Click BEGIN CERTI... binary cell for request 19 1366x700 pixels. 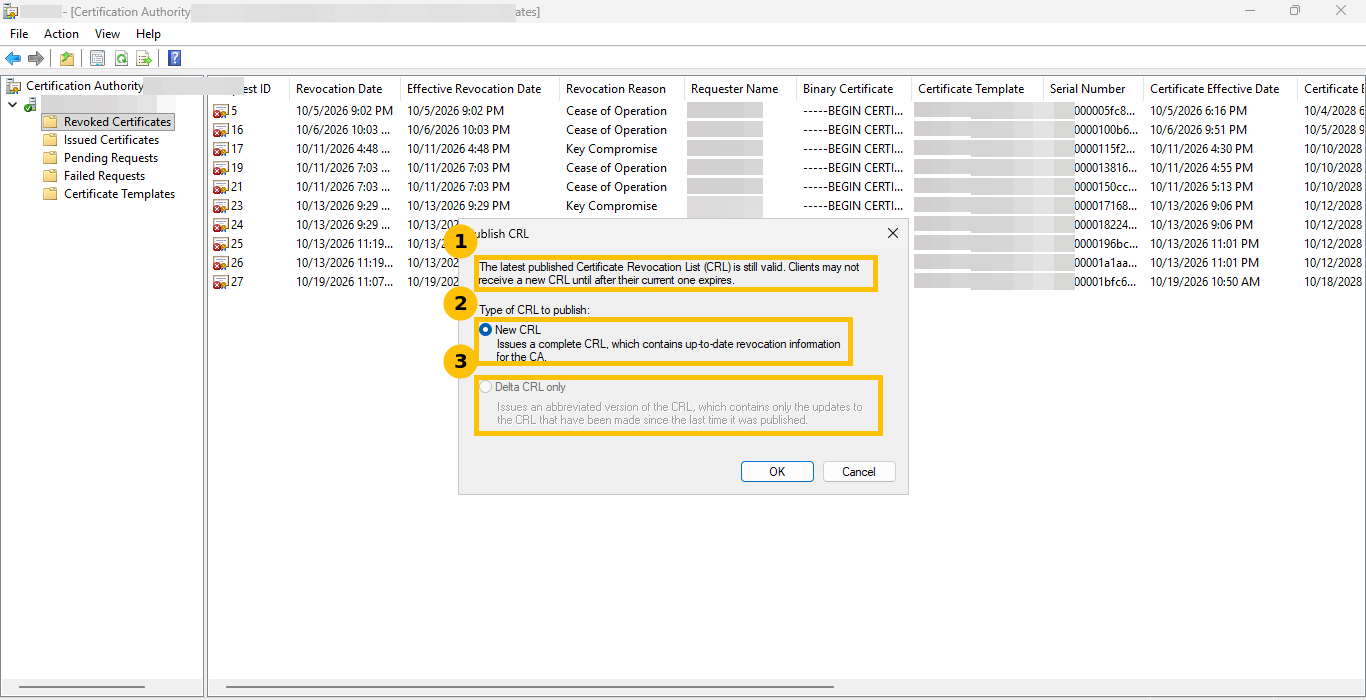(853, 168)
